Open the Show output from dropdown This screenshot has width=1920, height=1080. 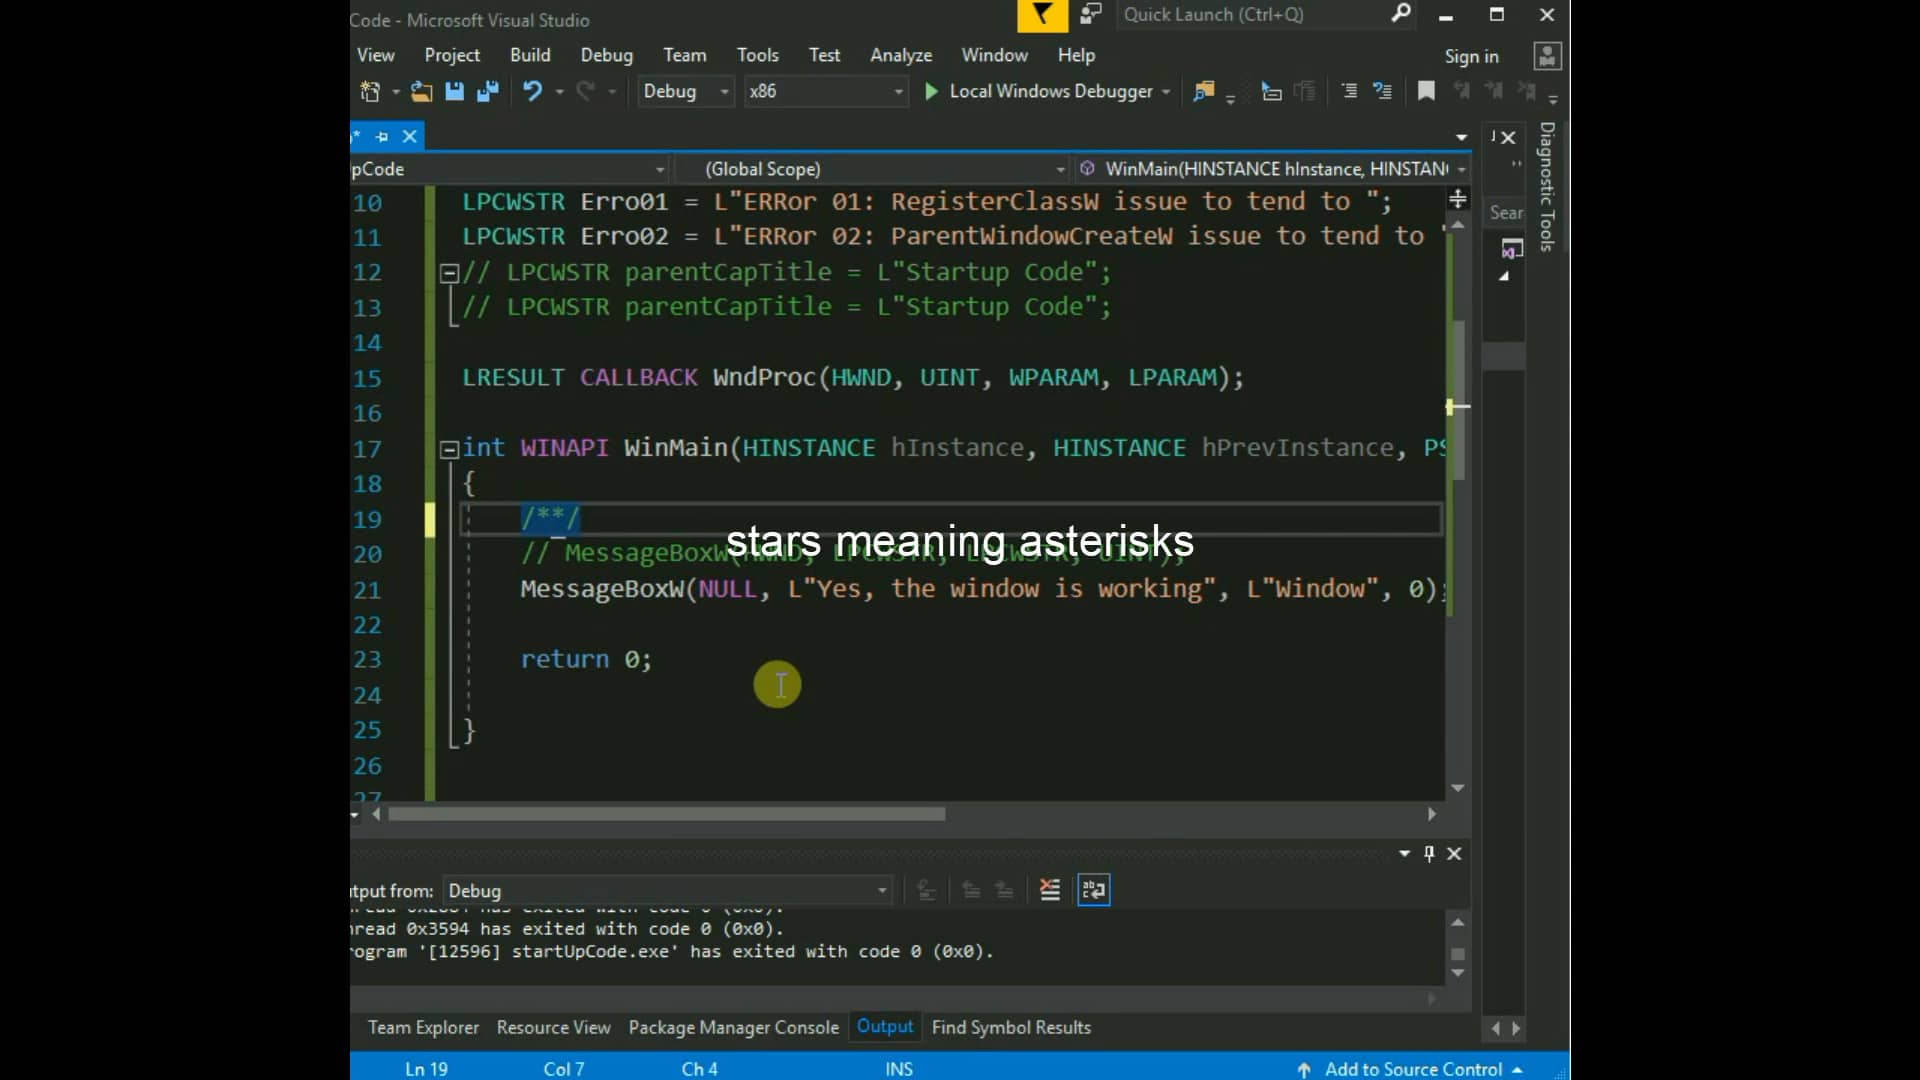666,890
